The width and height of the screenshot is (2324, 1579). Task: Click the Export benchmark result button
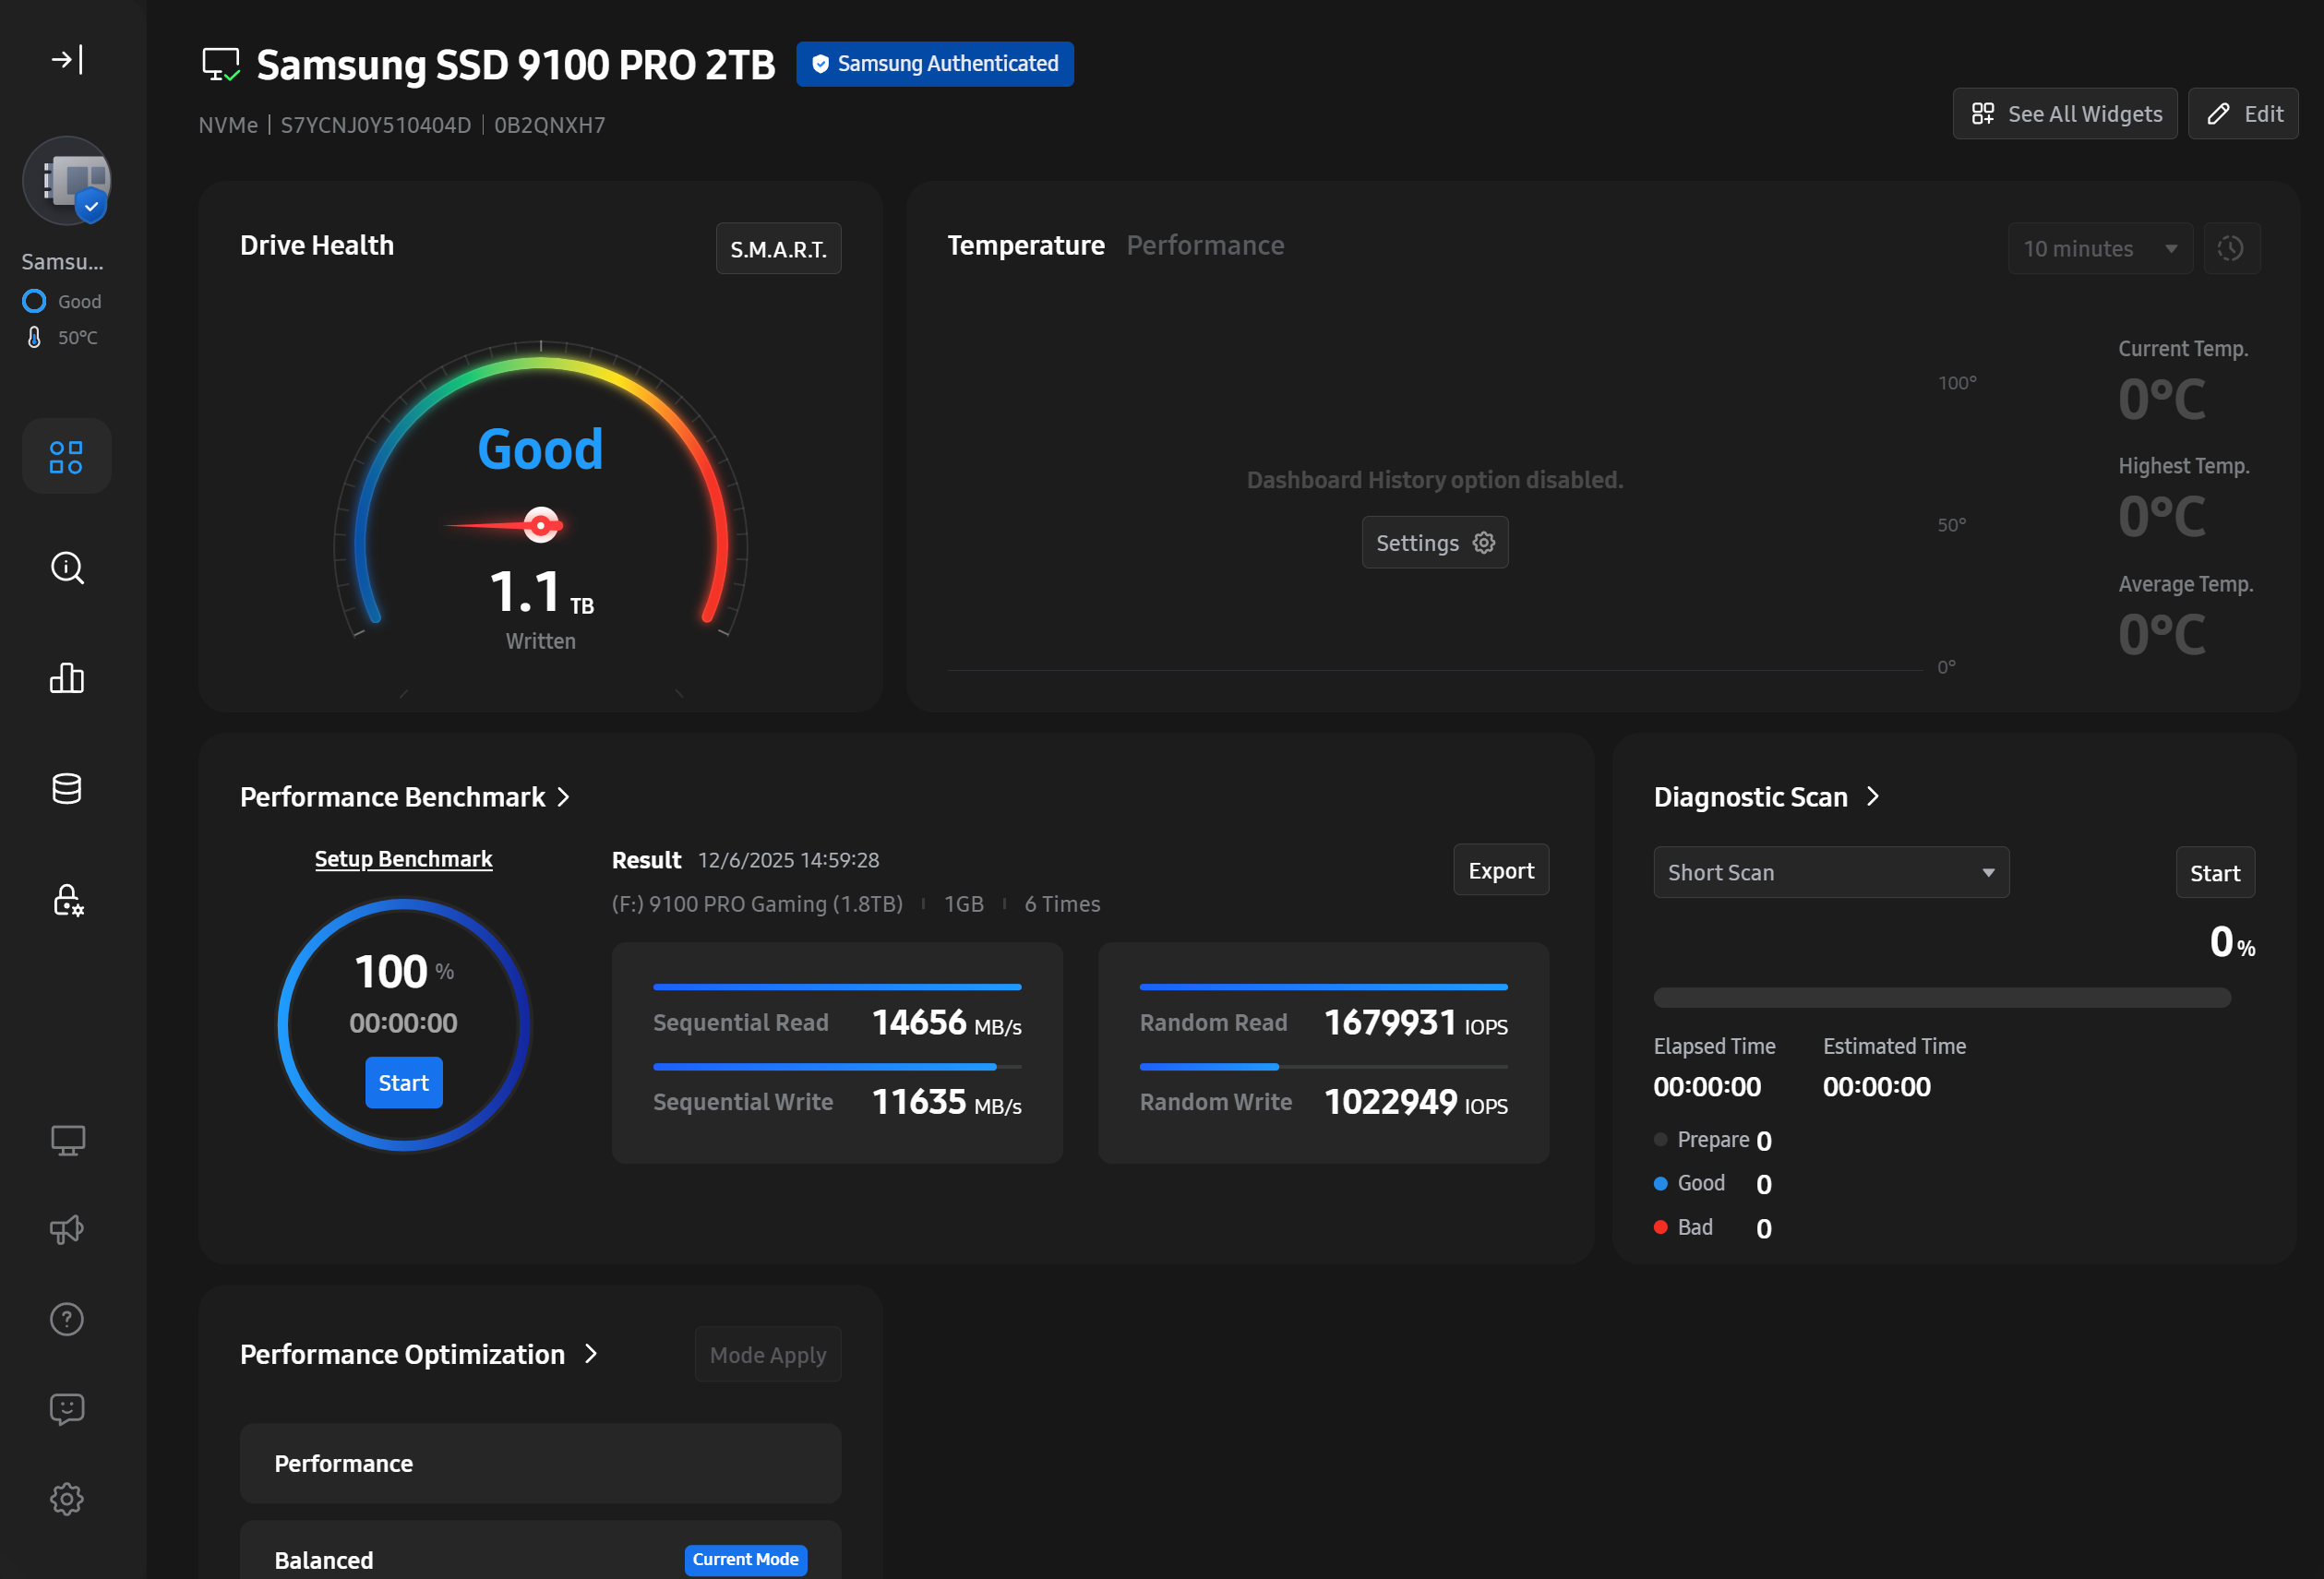point(1500,870)
